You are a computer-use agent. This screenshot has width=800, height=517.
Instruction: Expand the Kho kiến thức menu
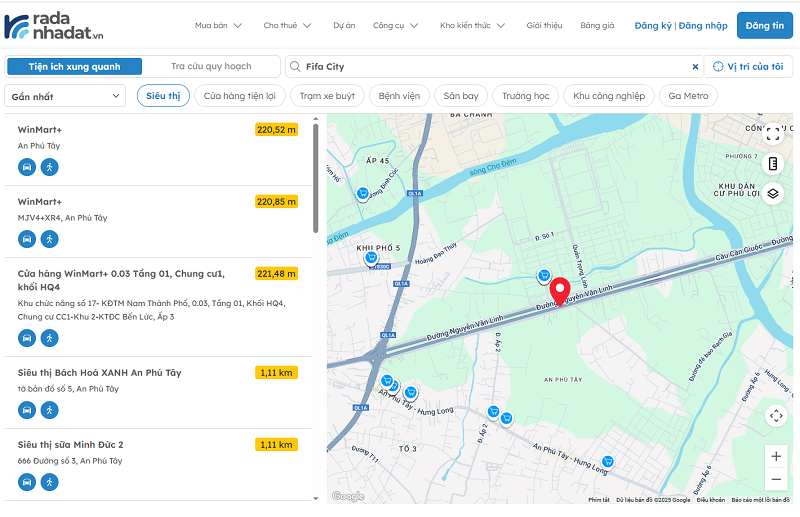point(472,26)
